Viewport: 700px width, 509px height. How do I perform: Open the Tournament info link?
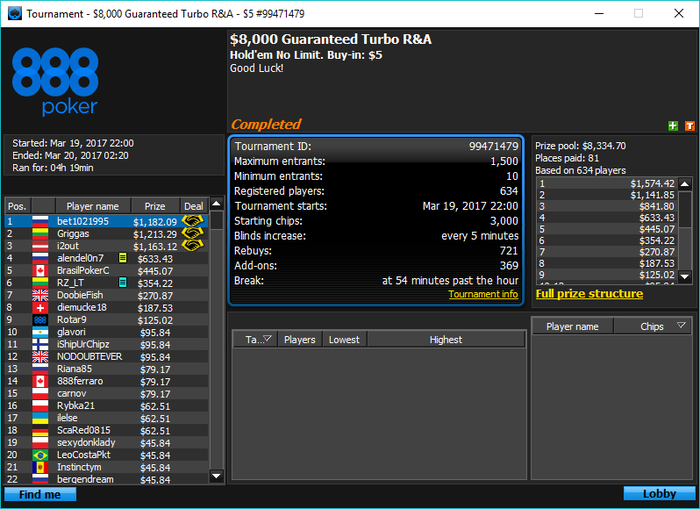pos(483,294)
